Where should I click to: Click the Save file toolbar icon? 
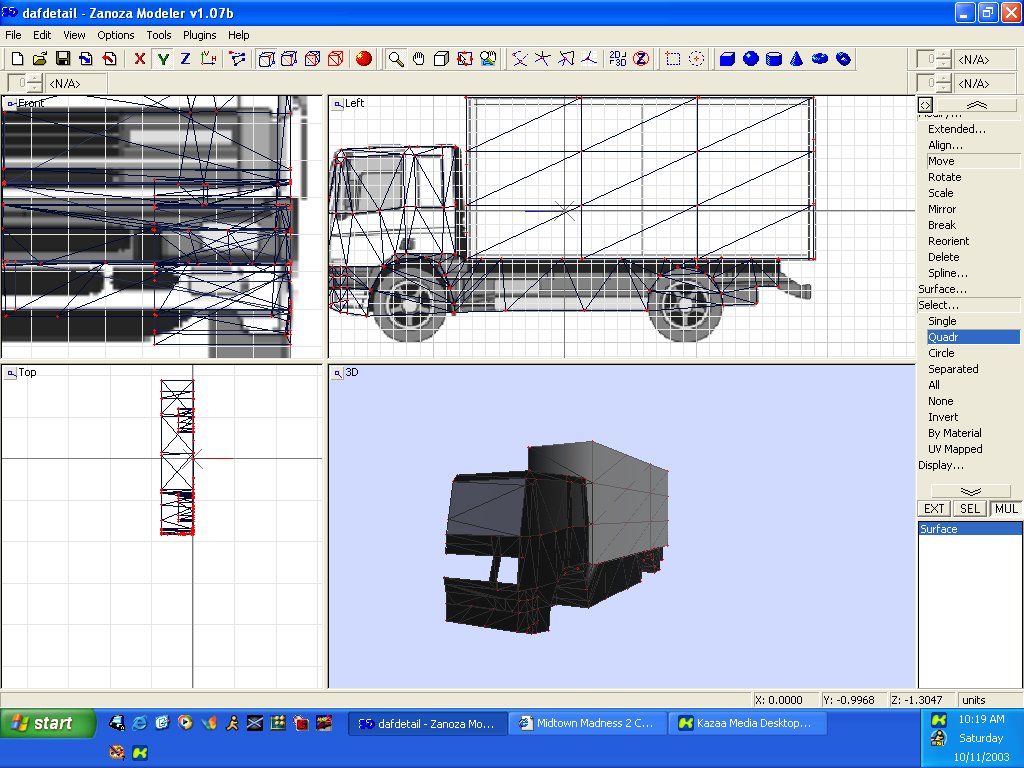click(63, 59)
